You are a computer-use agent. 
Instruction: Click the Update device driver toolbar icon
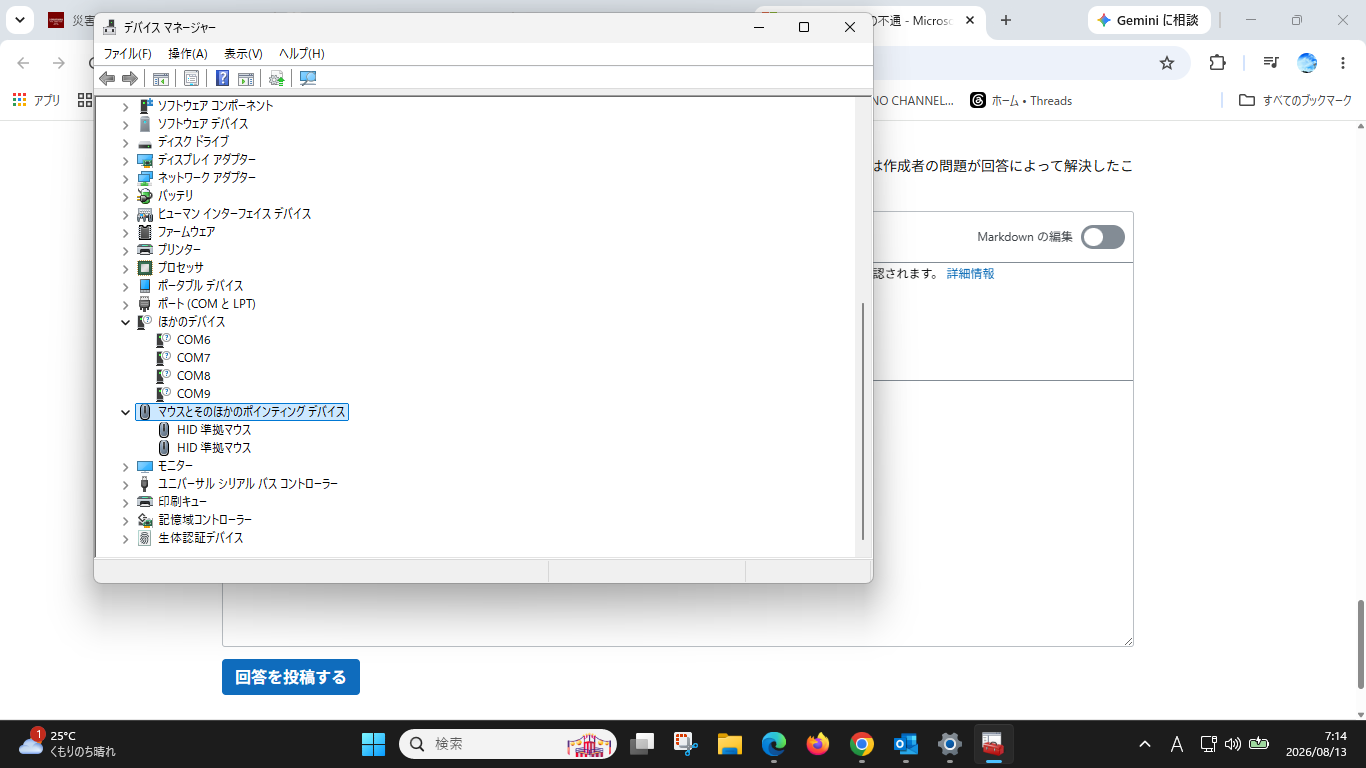pyautogui.click(x=277, y=78)
